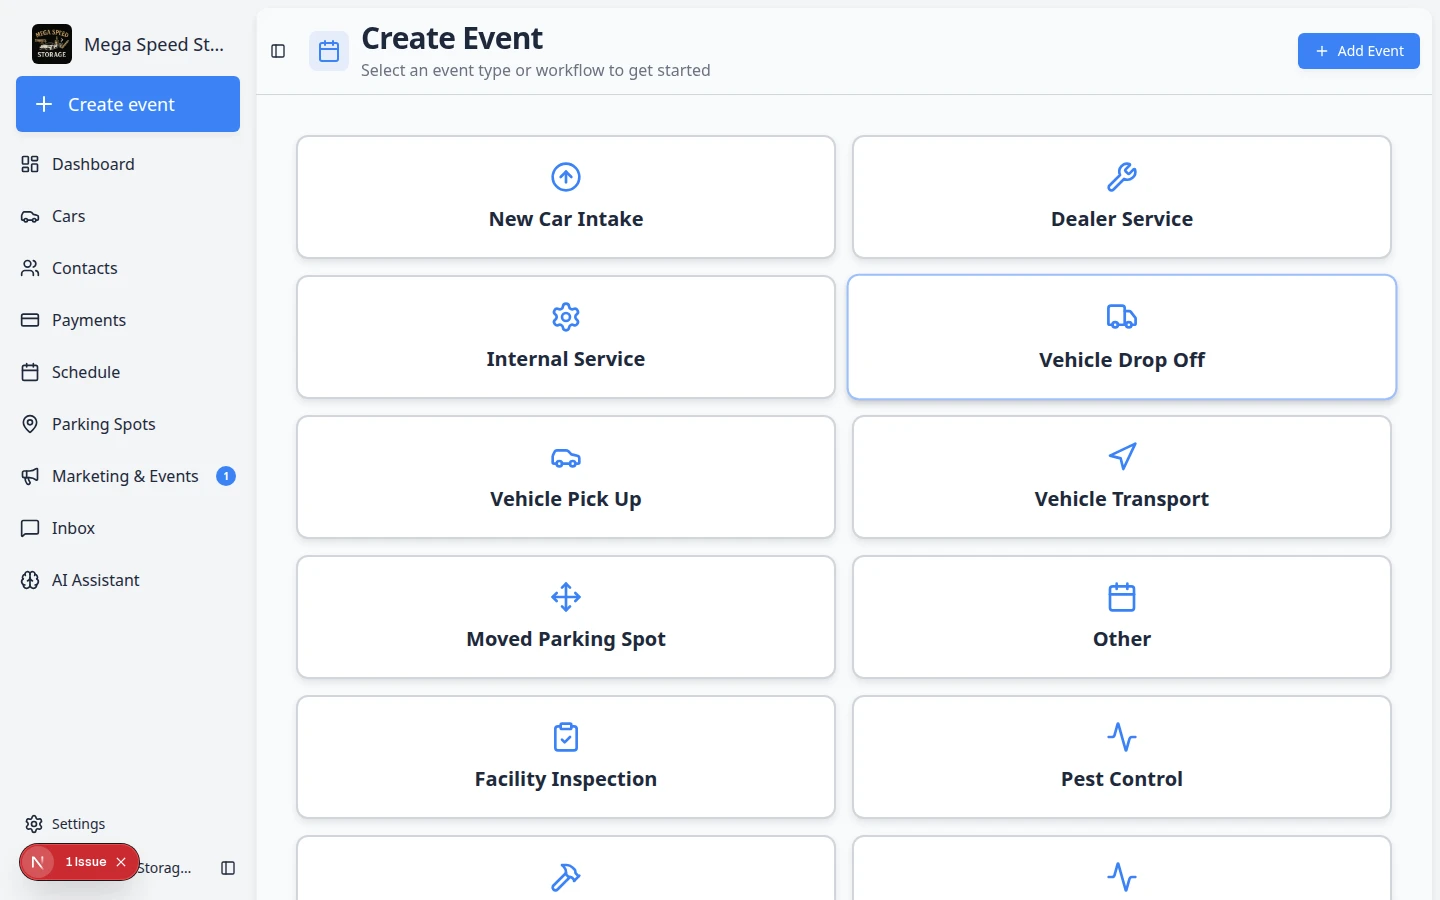Click the red N avatar badge
Screen dimensions: 1440x900
tap(38, 862)
